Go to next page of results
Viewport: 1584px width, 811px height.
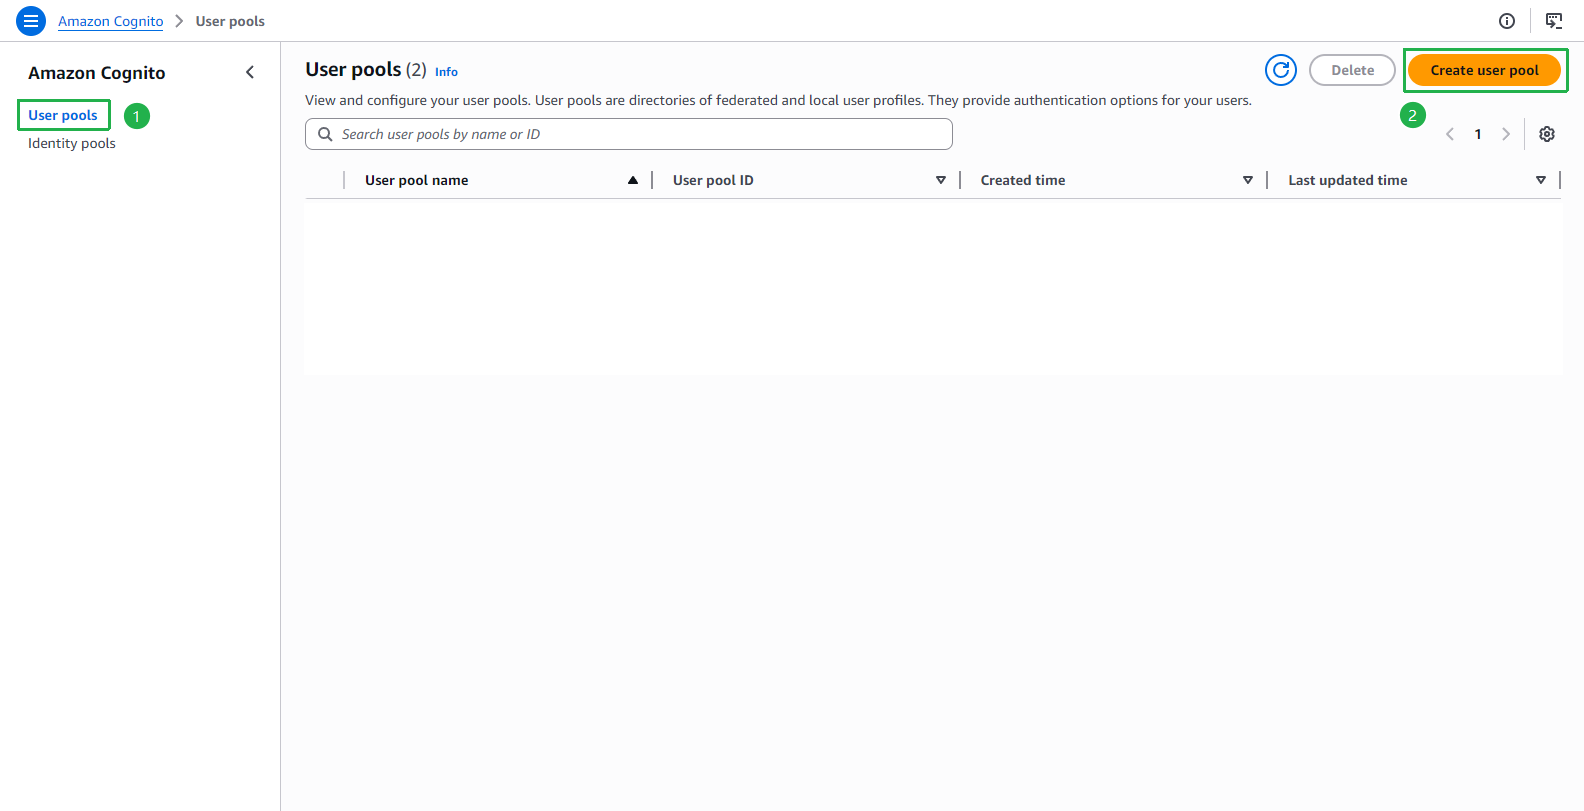(x=1506, y=134)
